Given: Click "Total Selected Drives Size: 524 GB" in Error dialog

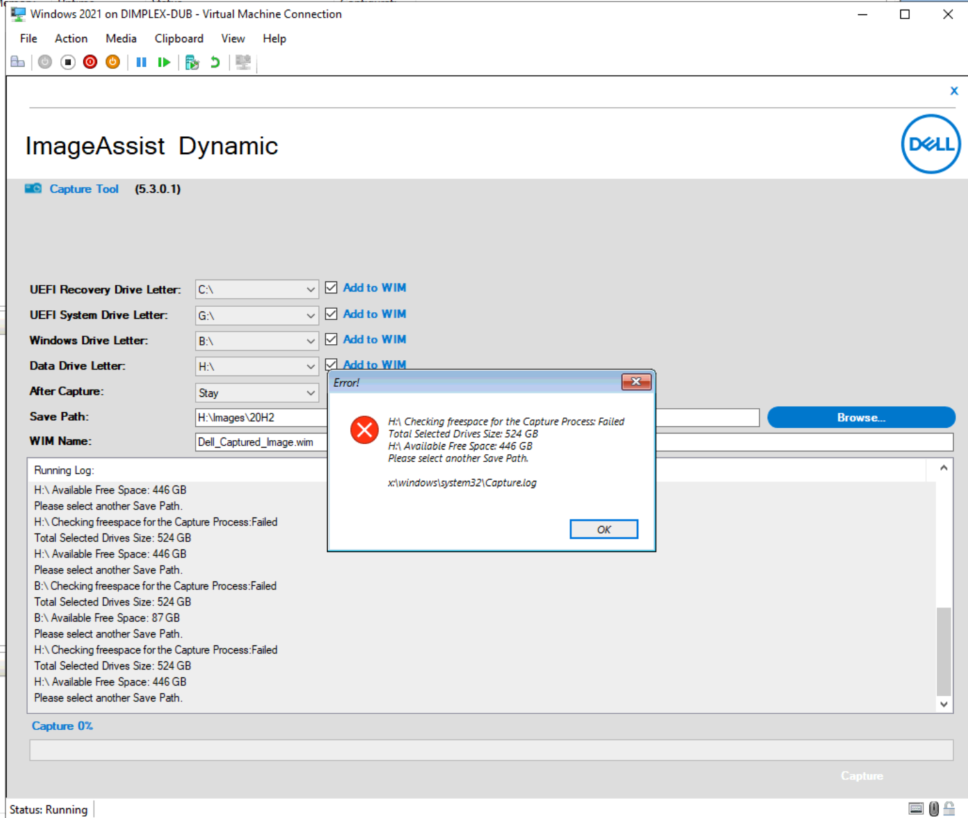Looking at the screenshot, I should pyautogui.click(x=463, y=433).
